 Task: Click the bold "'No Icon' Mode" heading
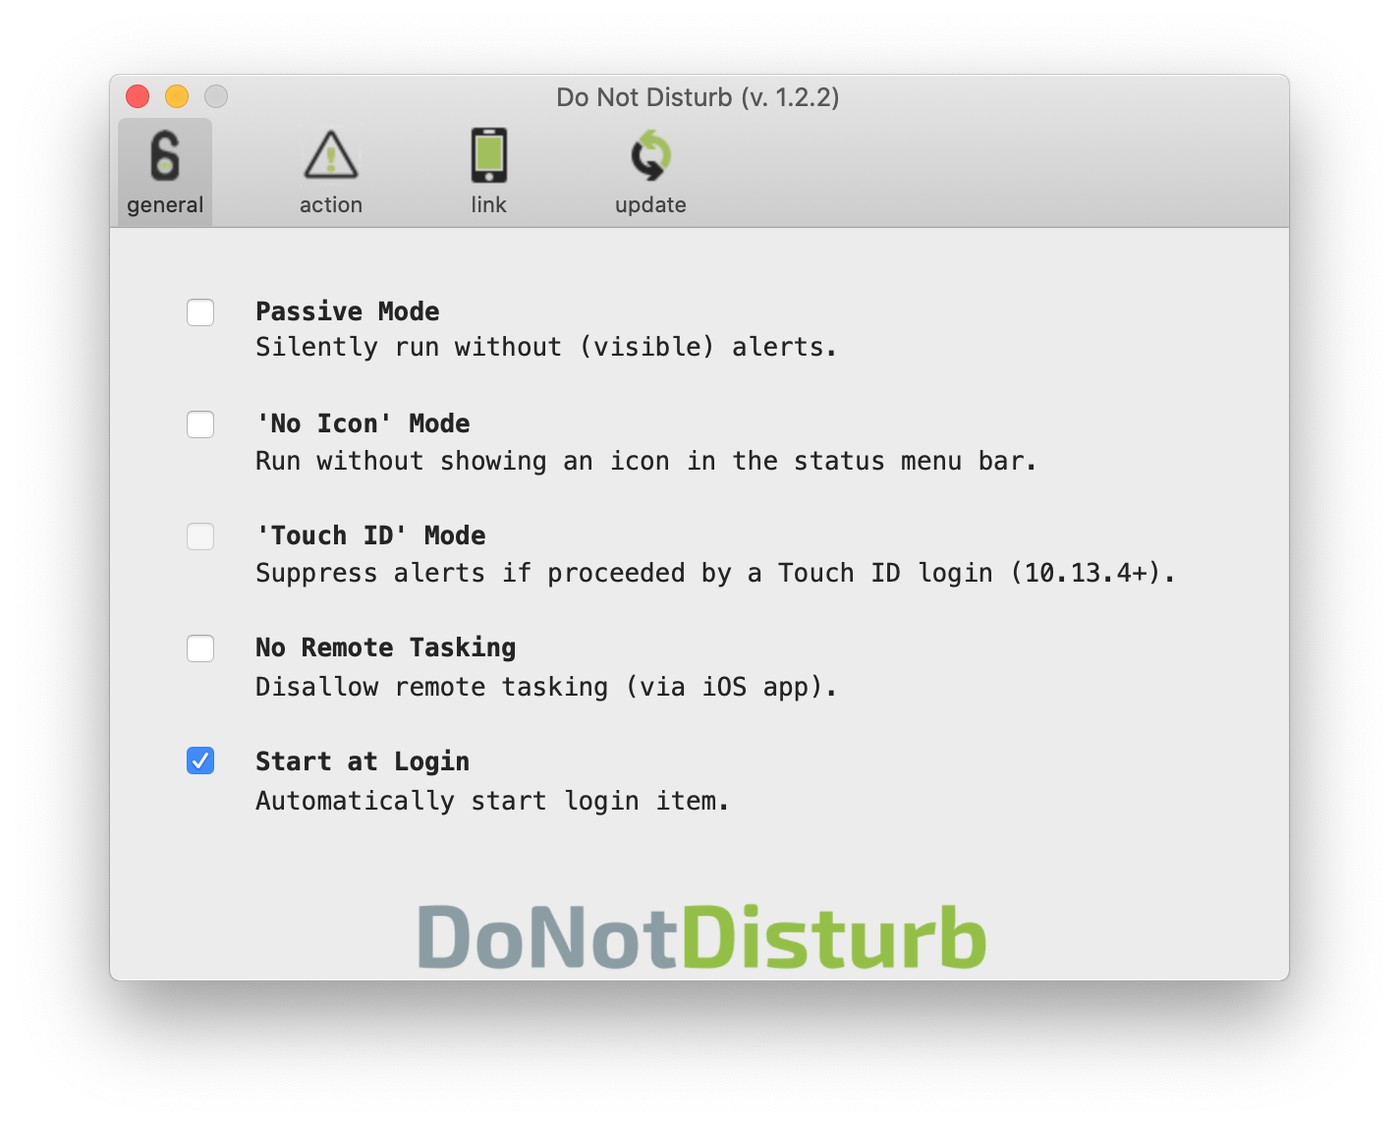[362, 423]
